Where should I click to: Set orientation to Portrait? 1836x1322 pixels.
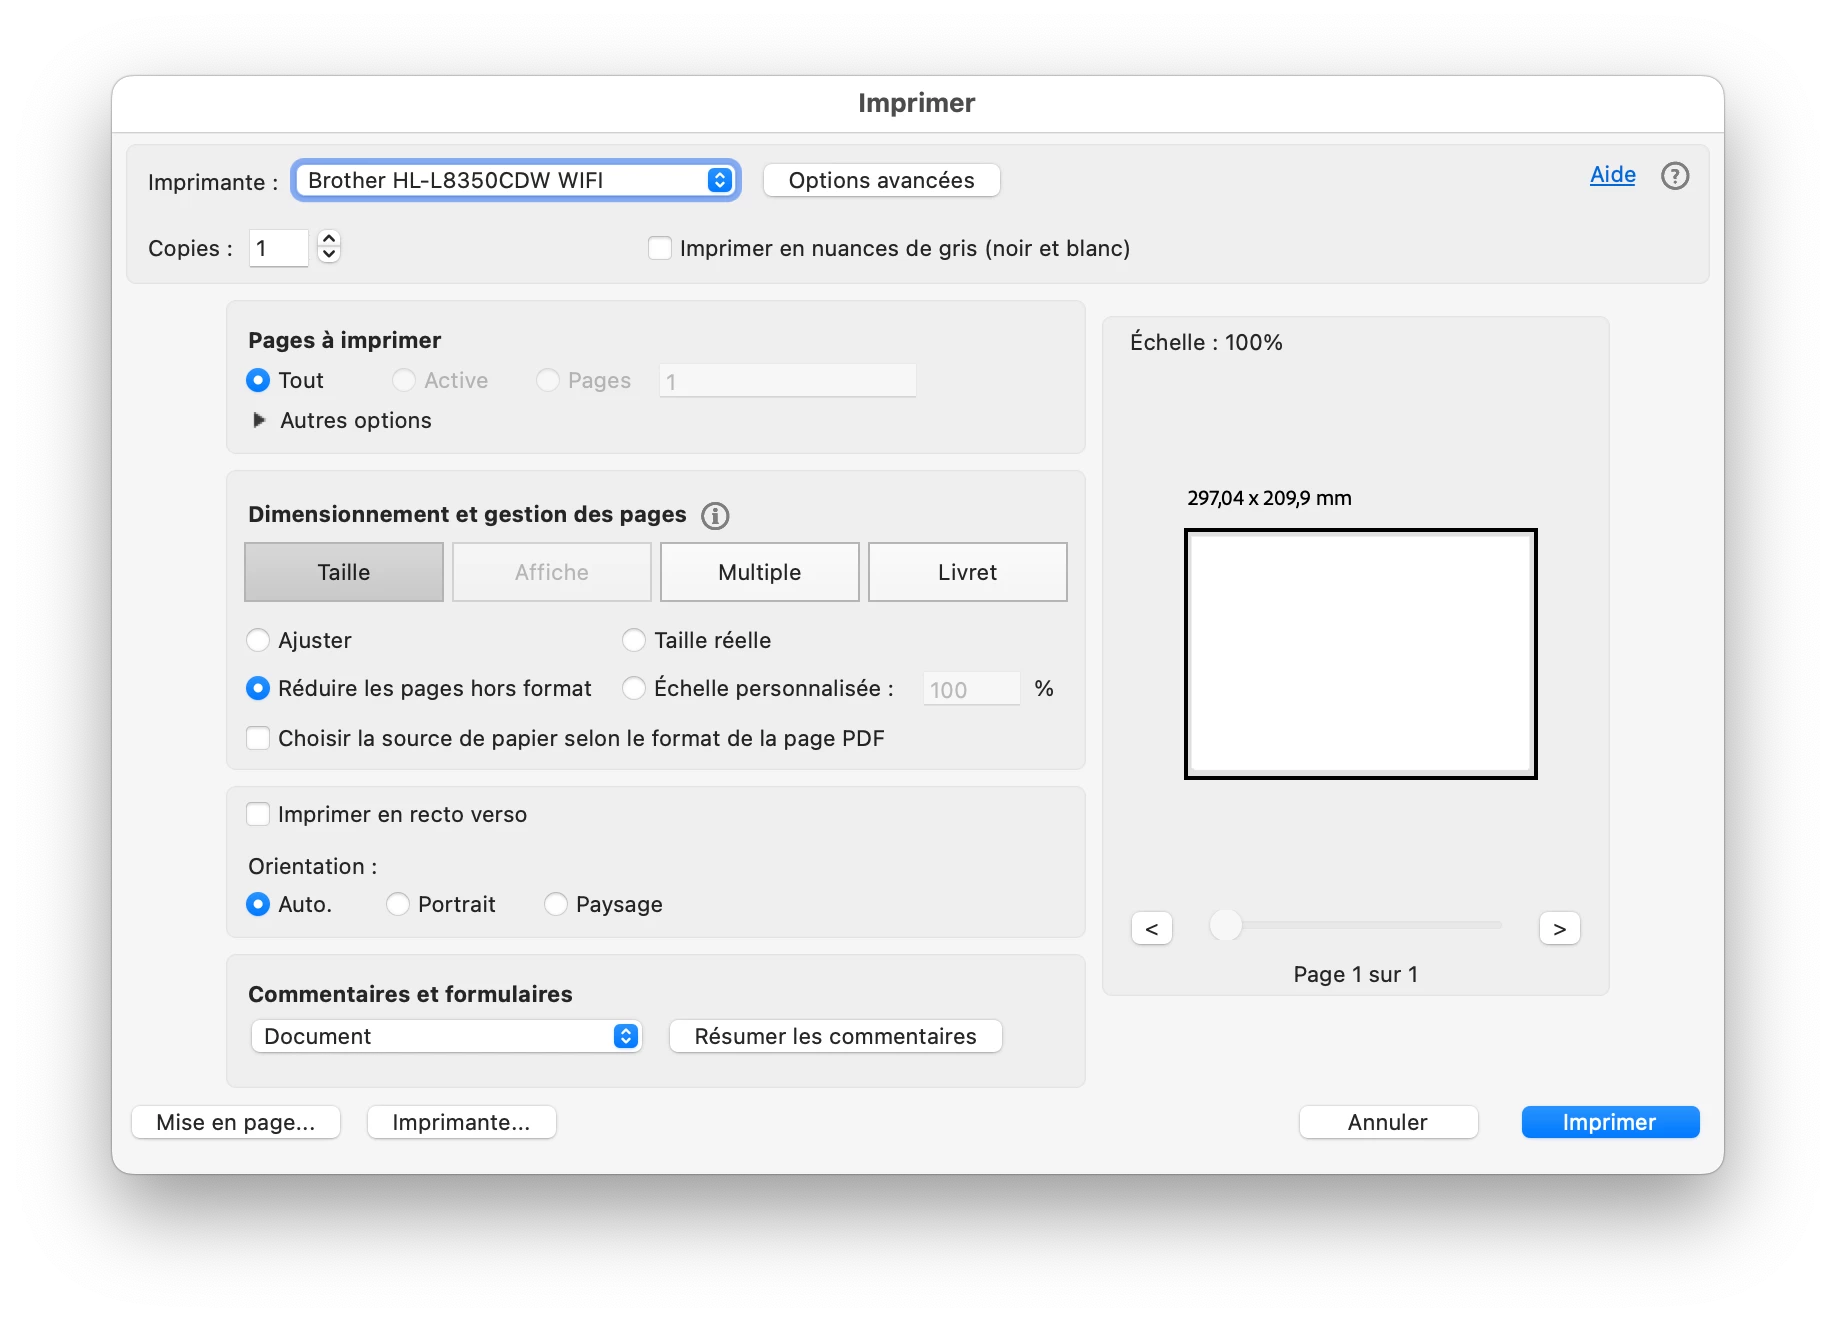coord(398,904)
